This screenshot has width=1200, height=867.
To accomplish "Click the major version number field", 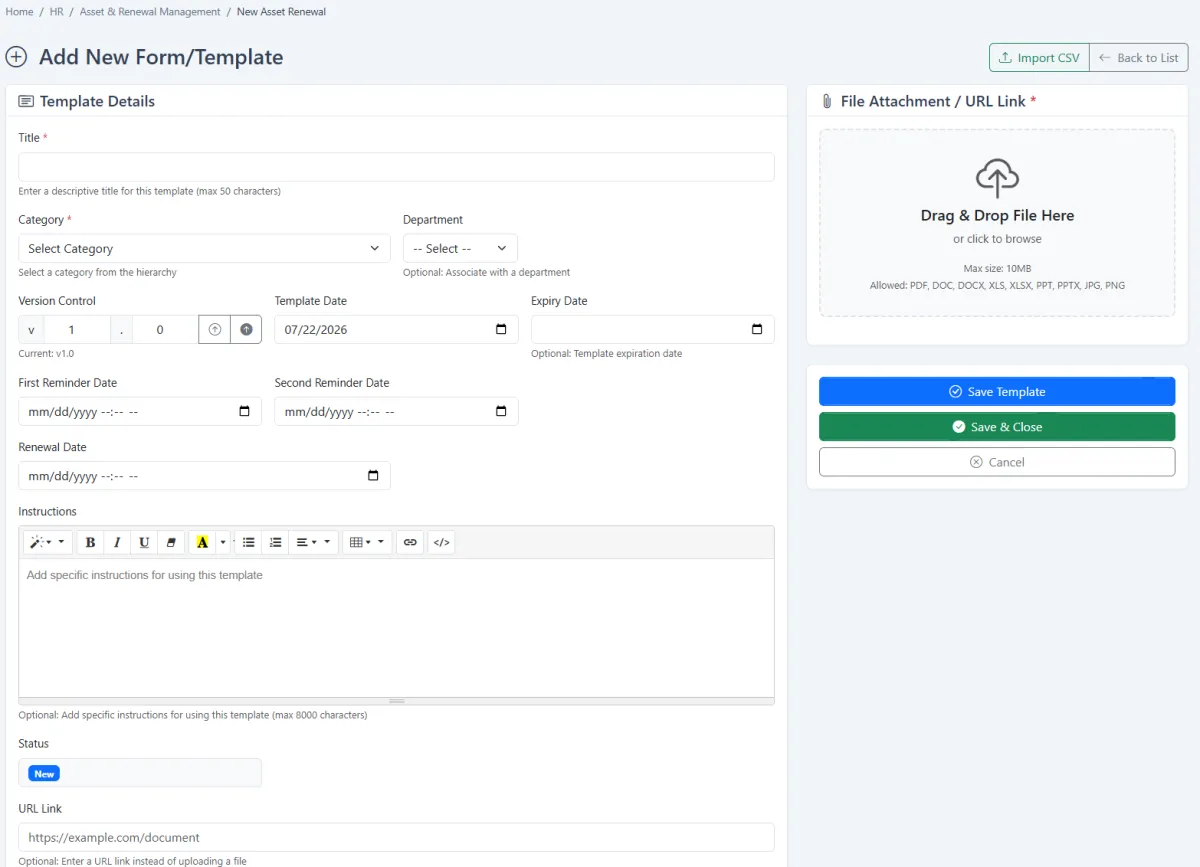I will (76, 329).
